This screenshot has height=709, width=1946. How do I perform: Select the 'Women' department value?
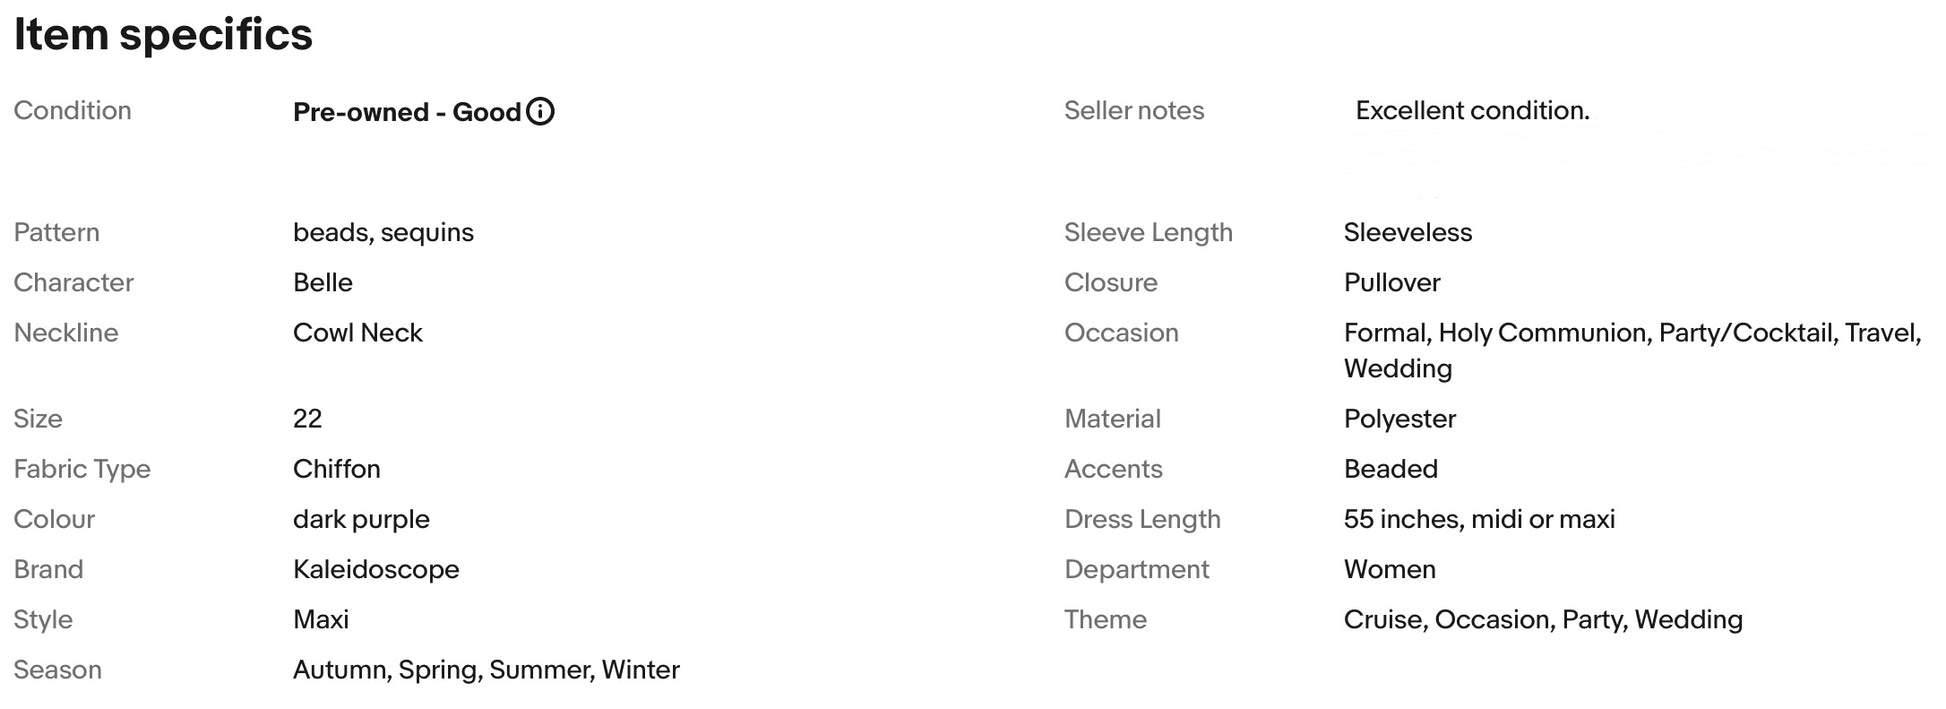pyautogui.click(x=1390, y=569)
